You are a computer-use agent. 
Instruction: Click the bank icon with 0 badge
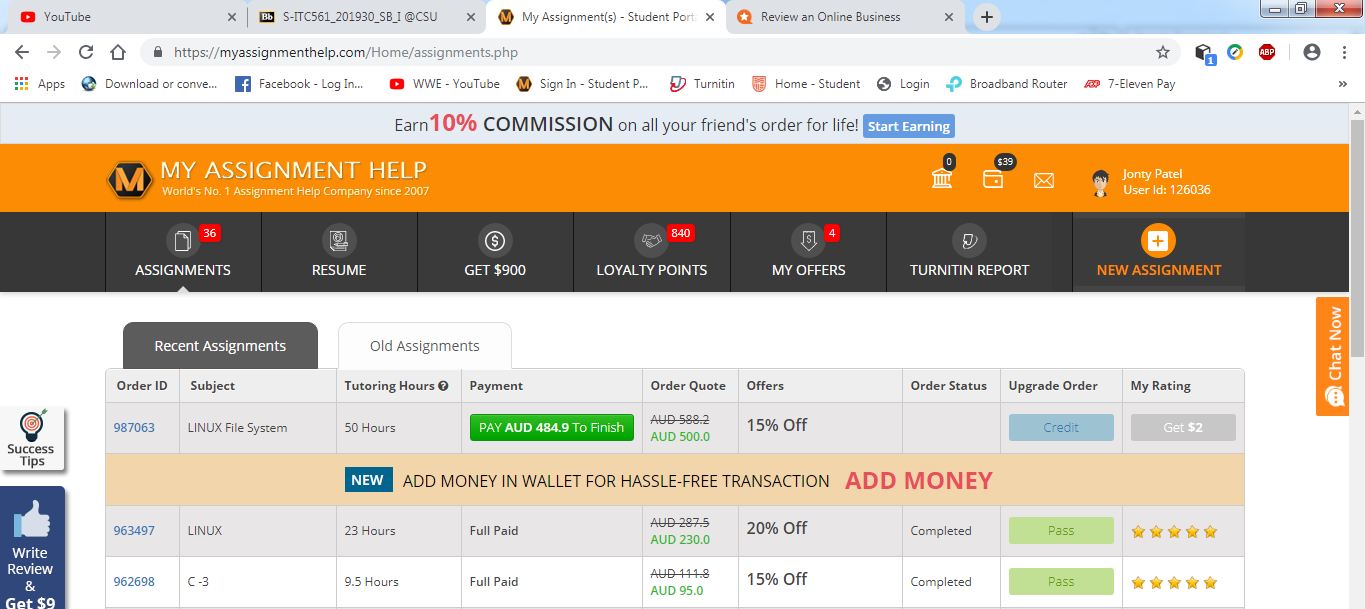(942, 178)
